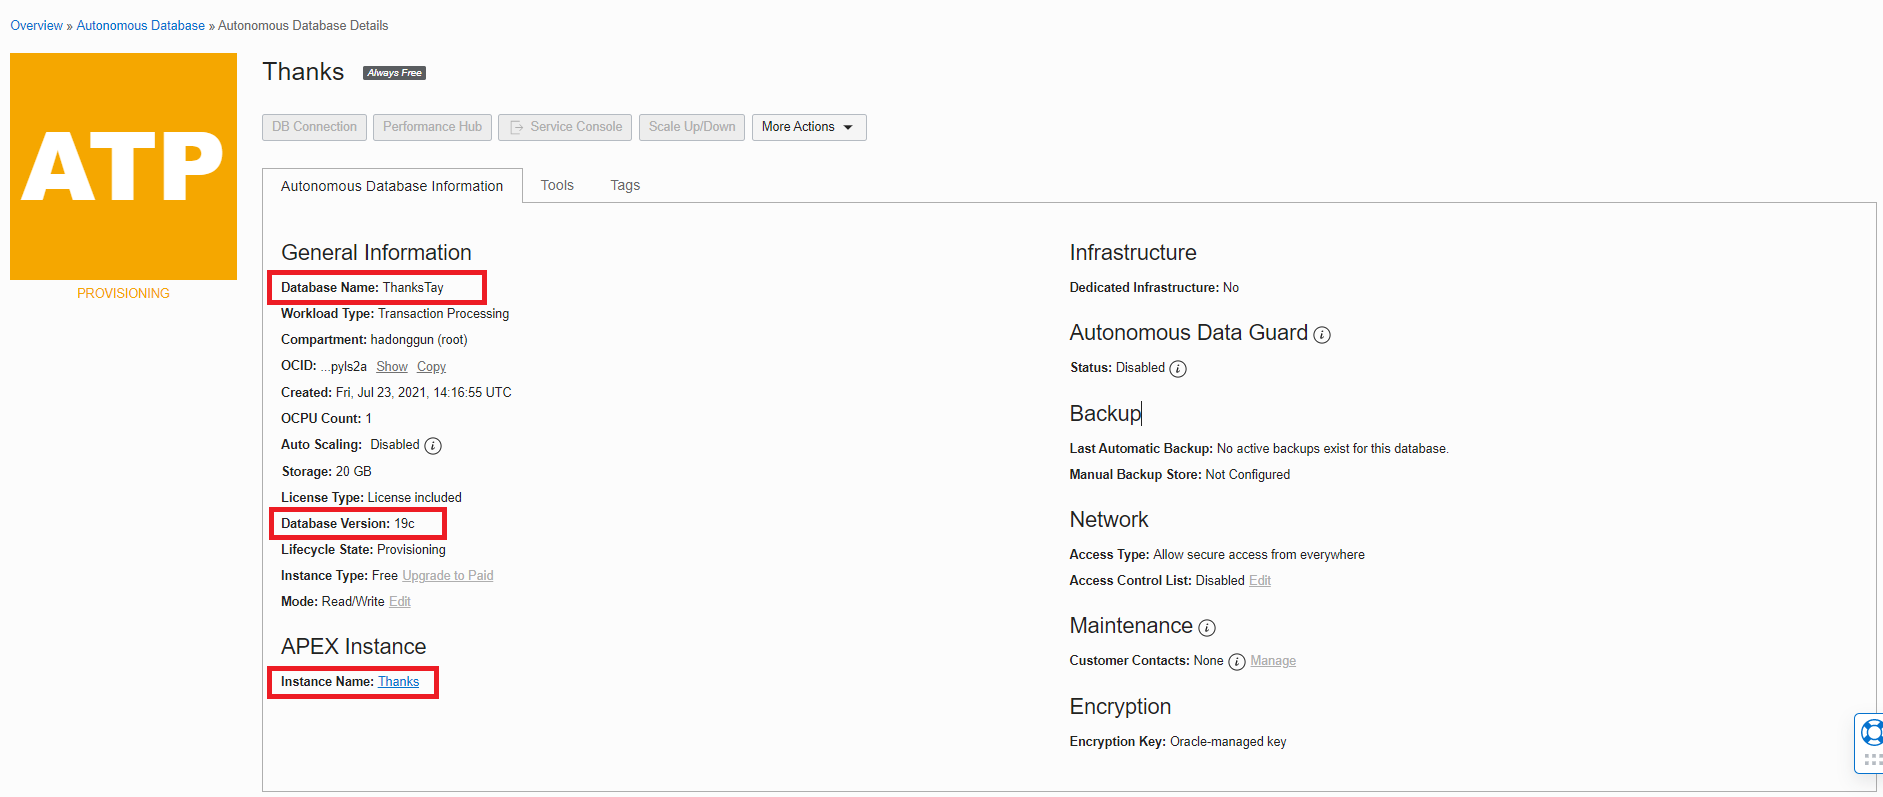This screenshot has height=797, width=1883.
Task: Click 'Storage: 20 GB' text
Action: tap(326, 472)
